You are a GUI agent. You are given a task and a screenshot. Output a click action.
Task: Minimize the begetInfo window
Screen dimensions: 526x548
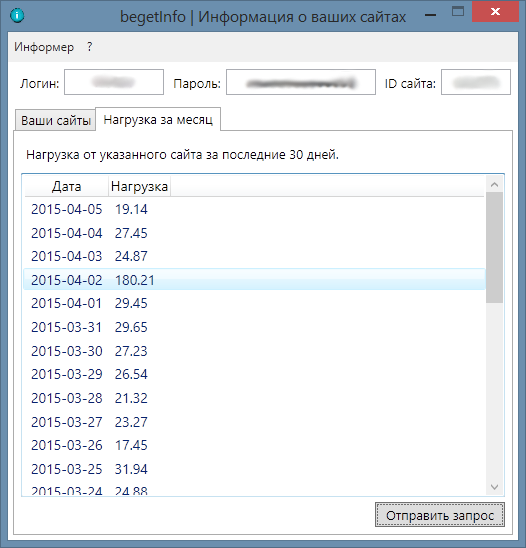click(431, 14)
